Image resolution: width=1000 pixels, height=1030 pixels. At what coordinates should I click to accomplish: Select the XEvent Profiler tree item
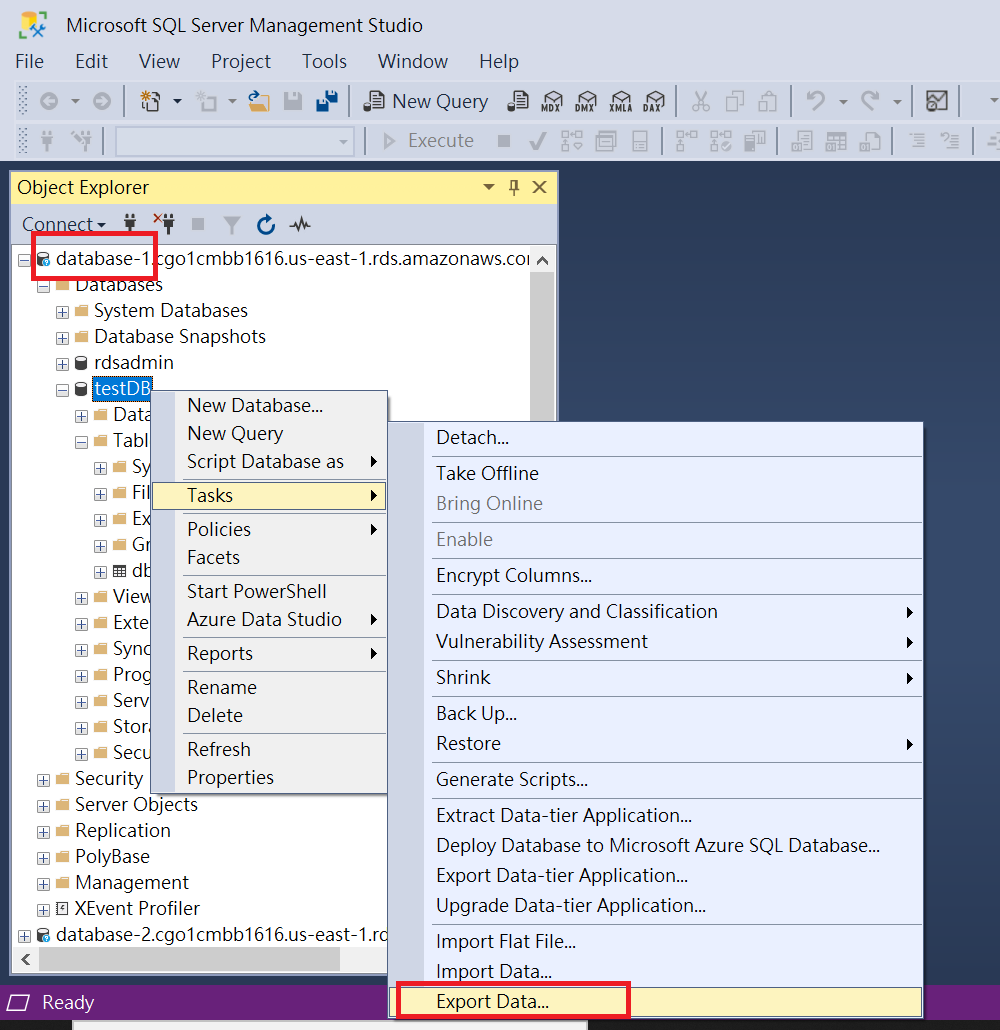[137, 908]
